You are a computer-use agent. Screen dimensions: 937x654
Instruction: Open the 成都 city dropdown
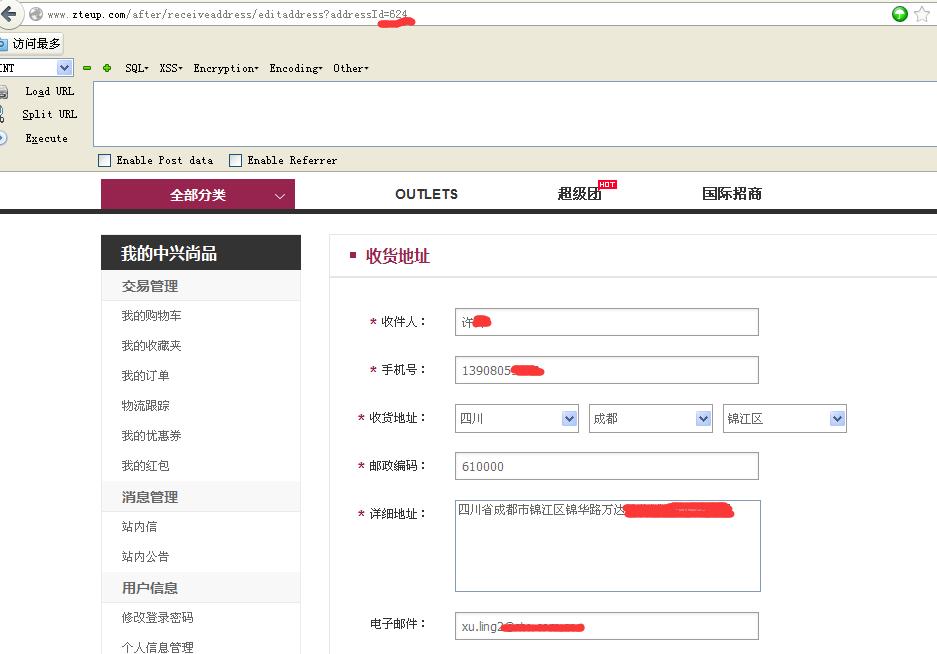tap(650, 418)
